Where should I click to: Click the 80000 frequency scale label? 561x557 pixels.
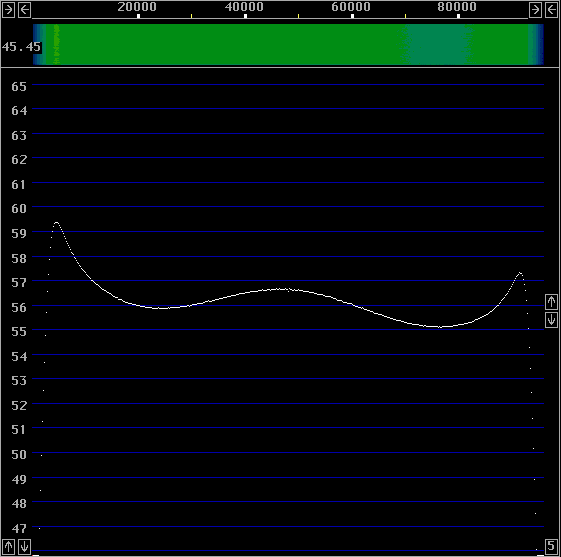[x=457, y=7]
